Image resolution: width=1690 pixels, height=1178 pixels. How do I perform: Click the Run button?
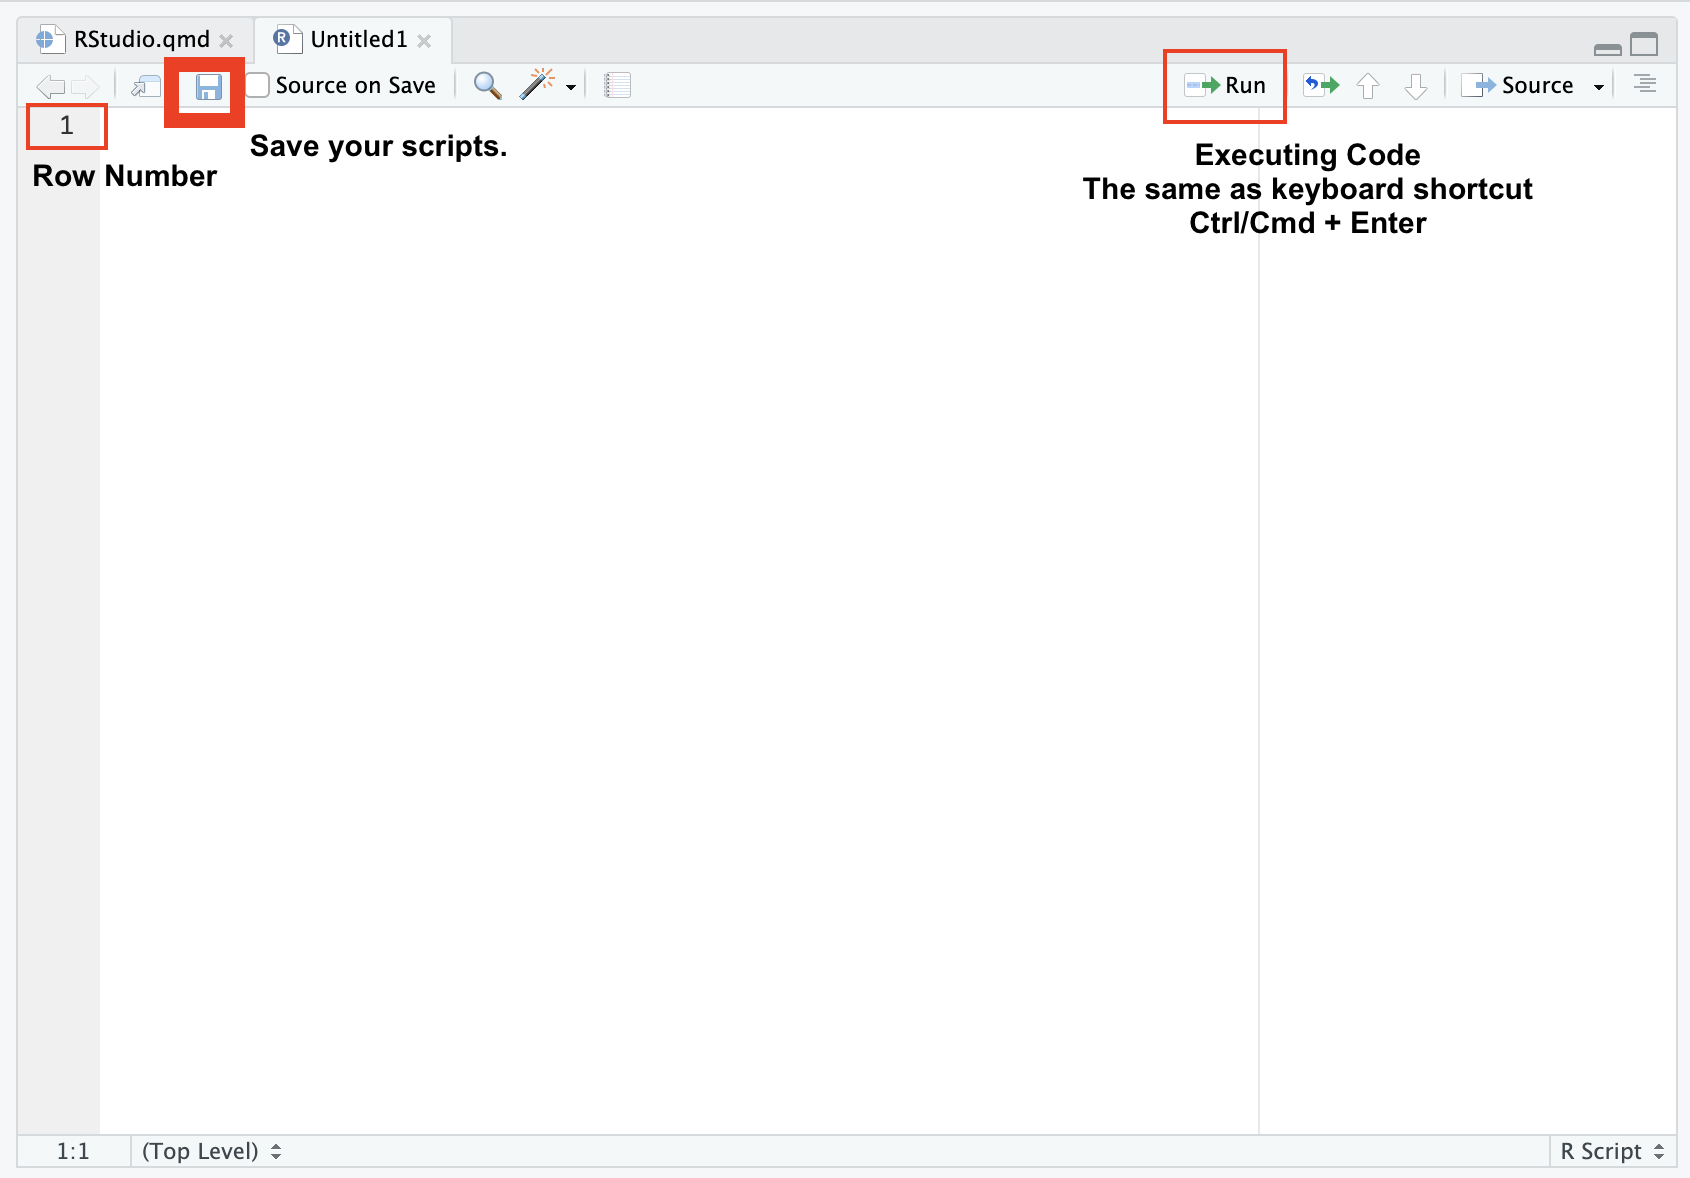click(x=1226, y=86)
